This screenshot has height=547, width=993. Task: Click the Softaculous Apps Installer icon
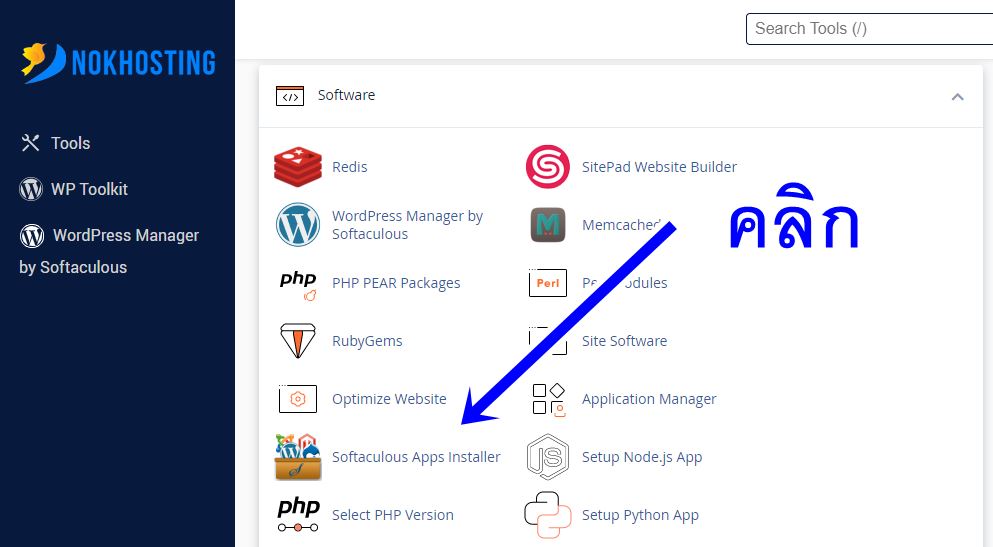click(x=298, y=457)
